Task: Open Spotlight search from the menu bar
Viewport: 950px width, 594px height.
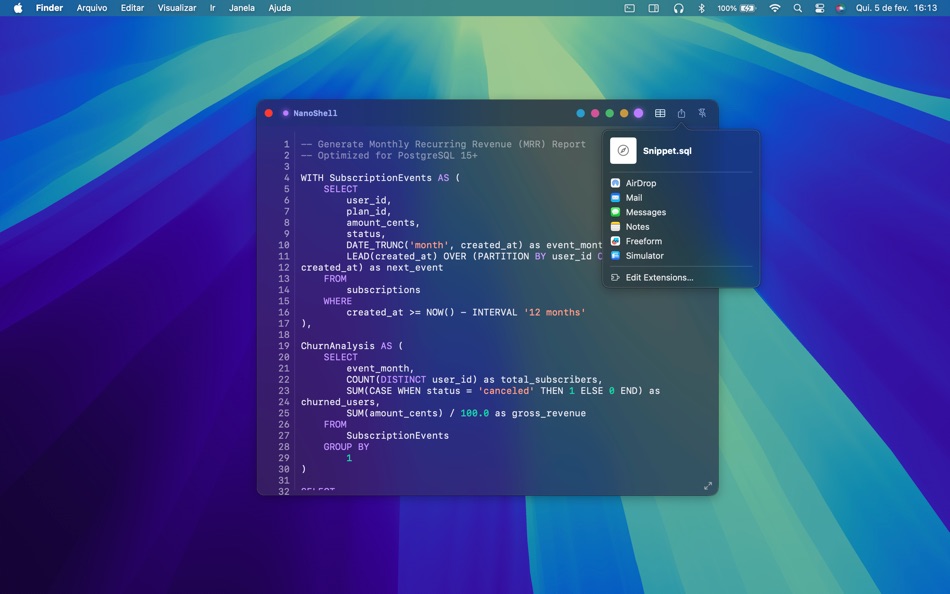Action: pyautogui.click(x=797, y=8)
